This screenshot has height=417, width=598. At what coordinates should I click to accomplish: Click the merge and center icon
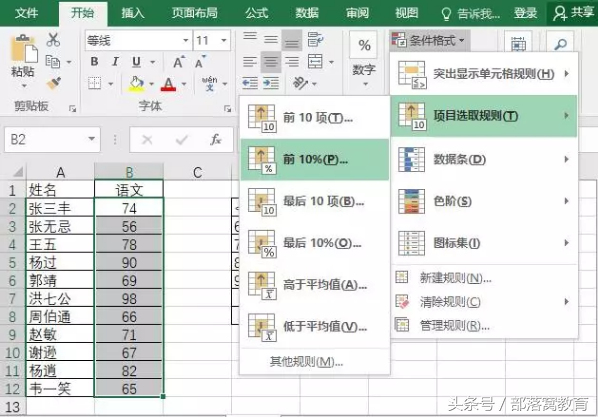[316, 61]
